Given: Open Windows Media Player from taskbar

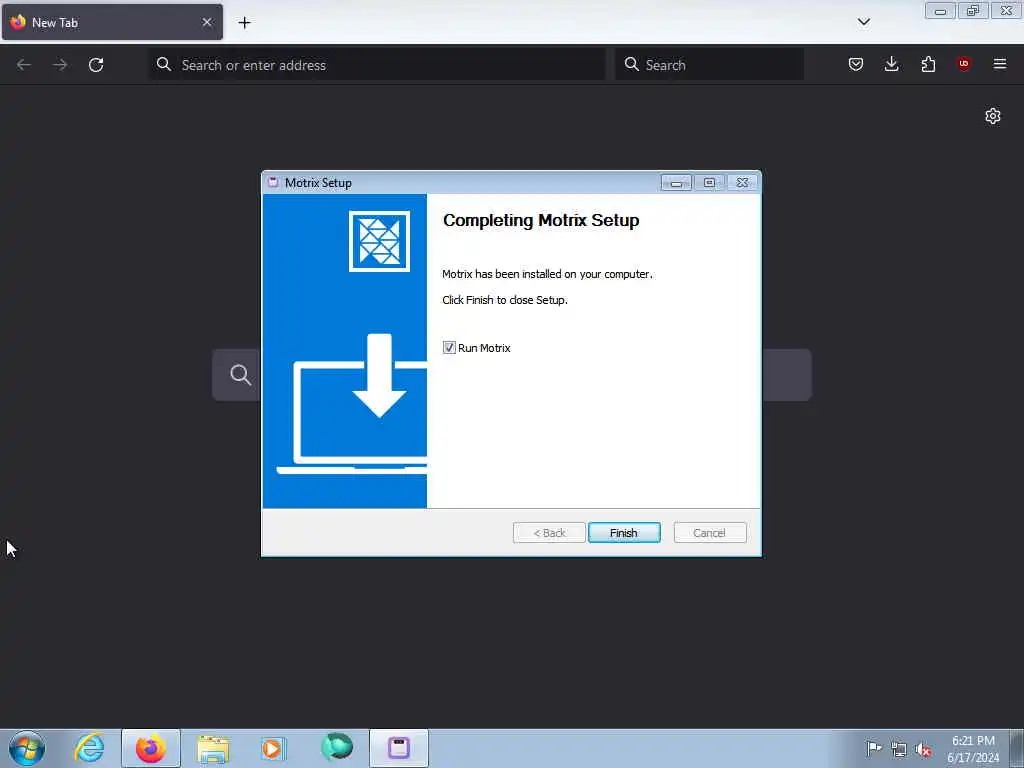Looking at the screenshot, I should 274,748.
